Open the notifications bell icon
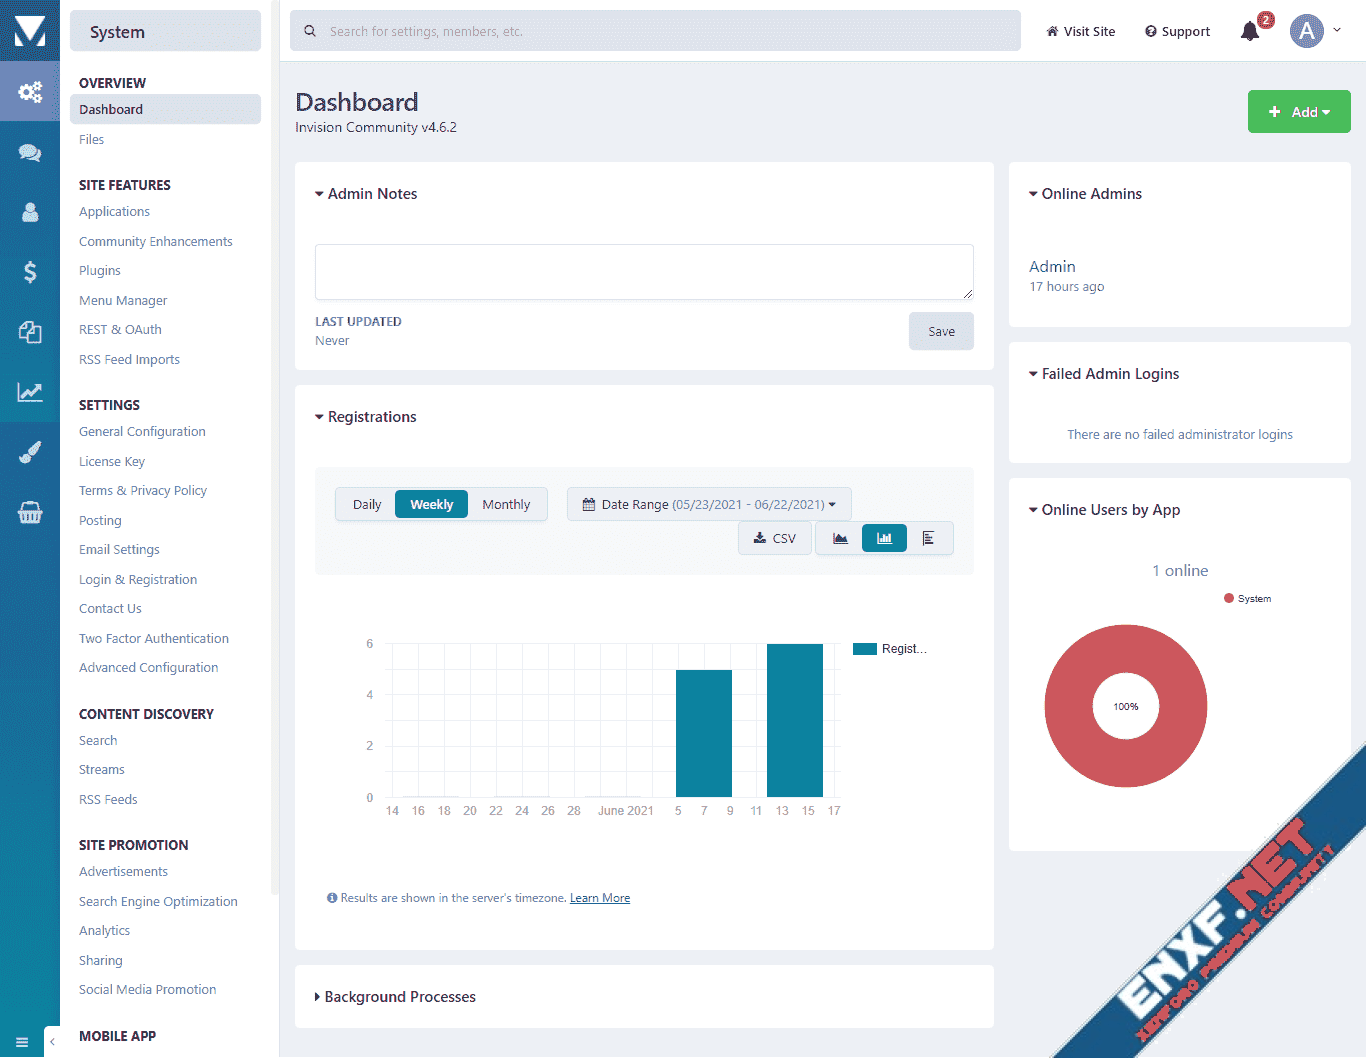 coord(1250,32)
